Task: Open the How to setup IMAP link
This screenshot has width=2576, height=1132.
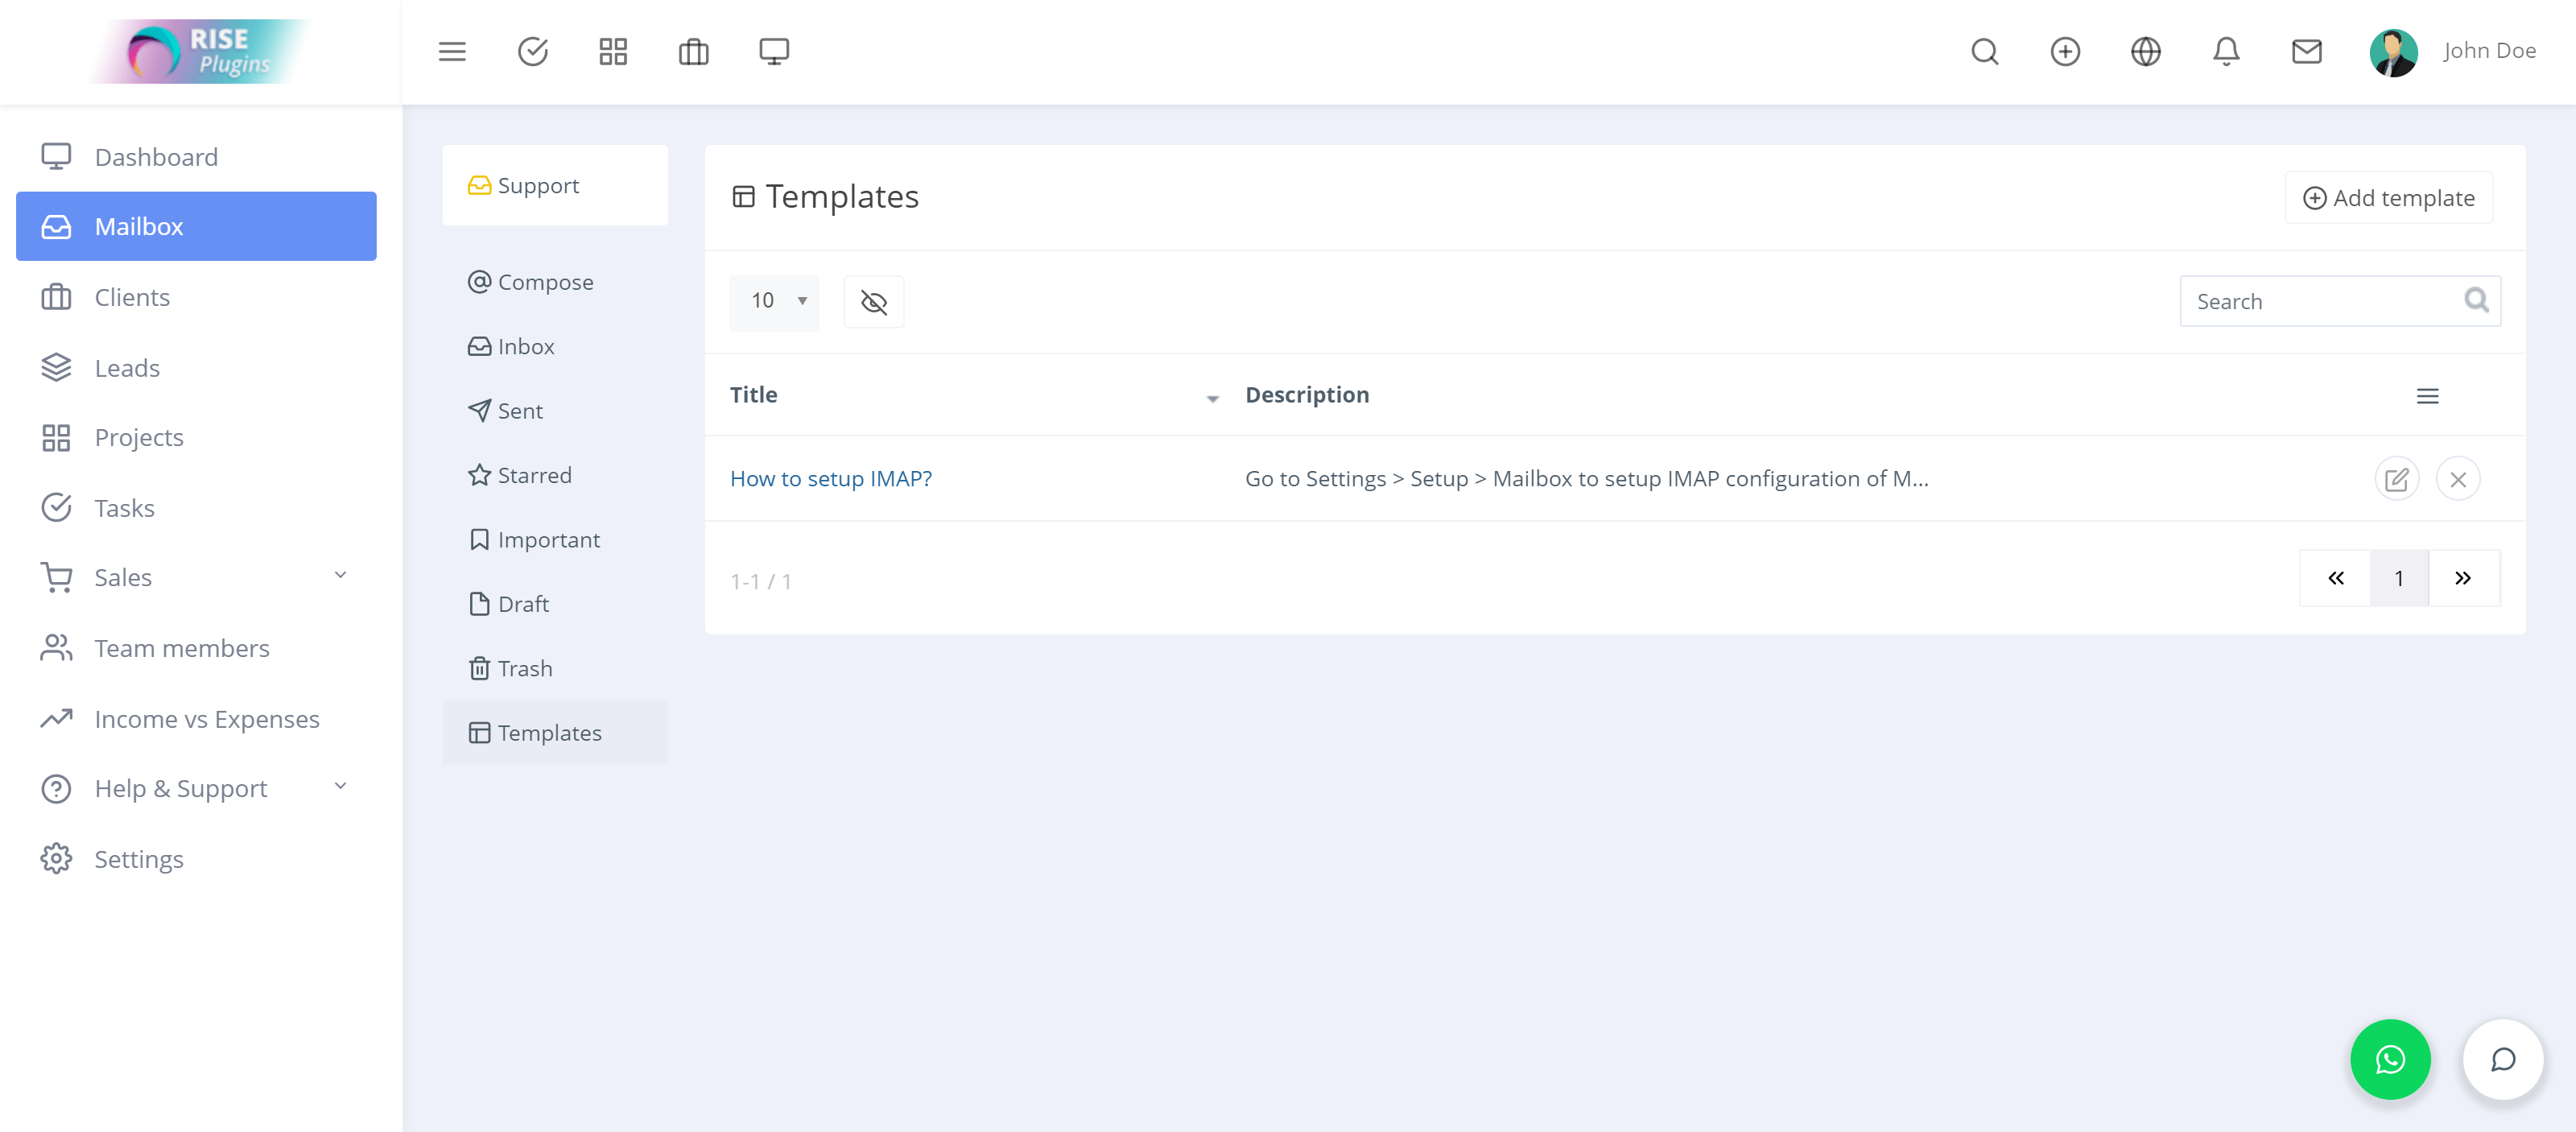Action: [x=830, y=478]
